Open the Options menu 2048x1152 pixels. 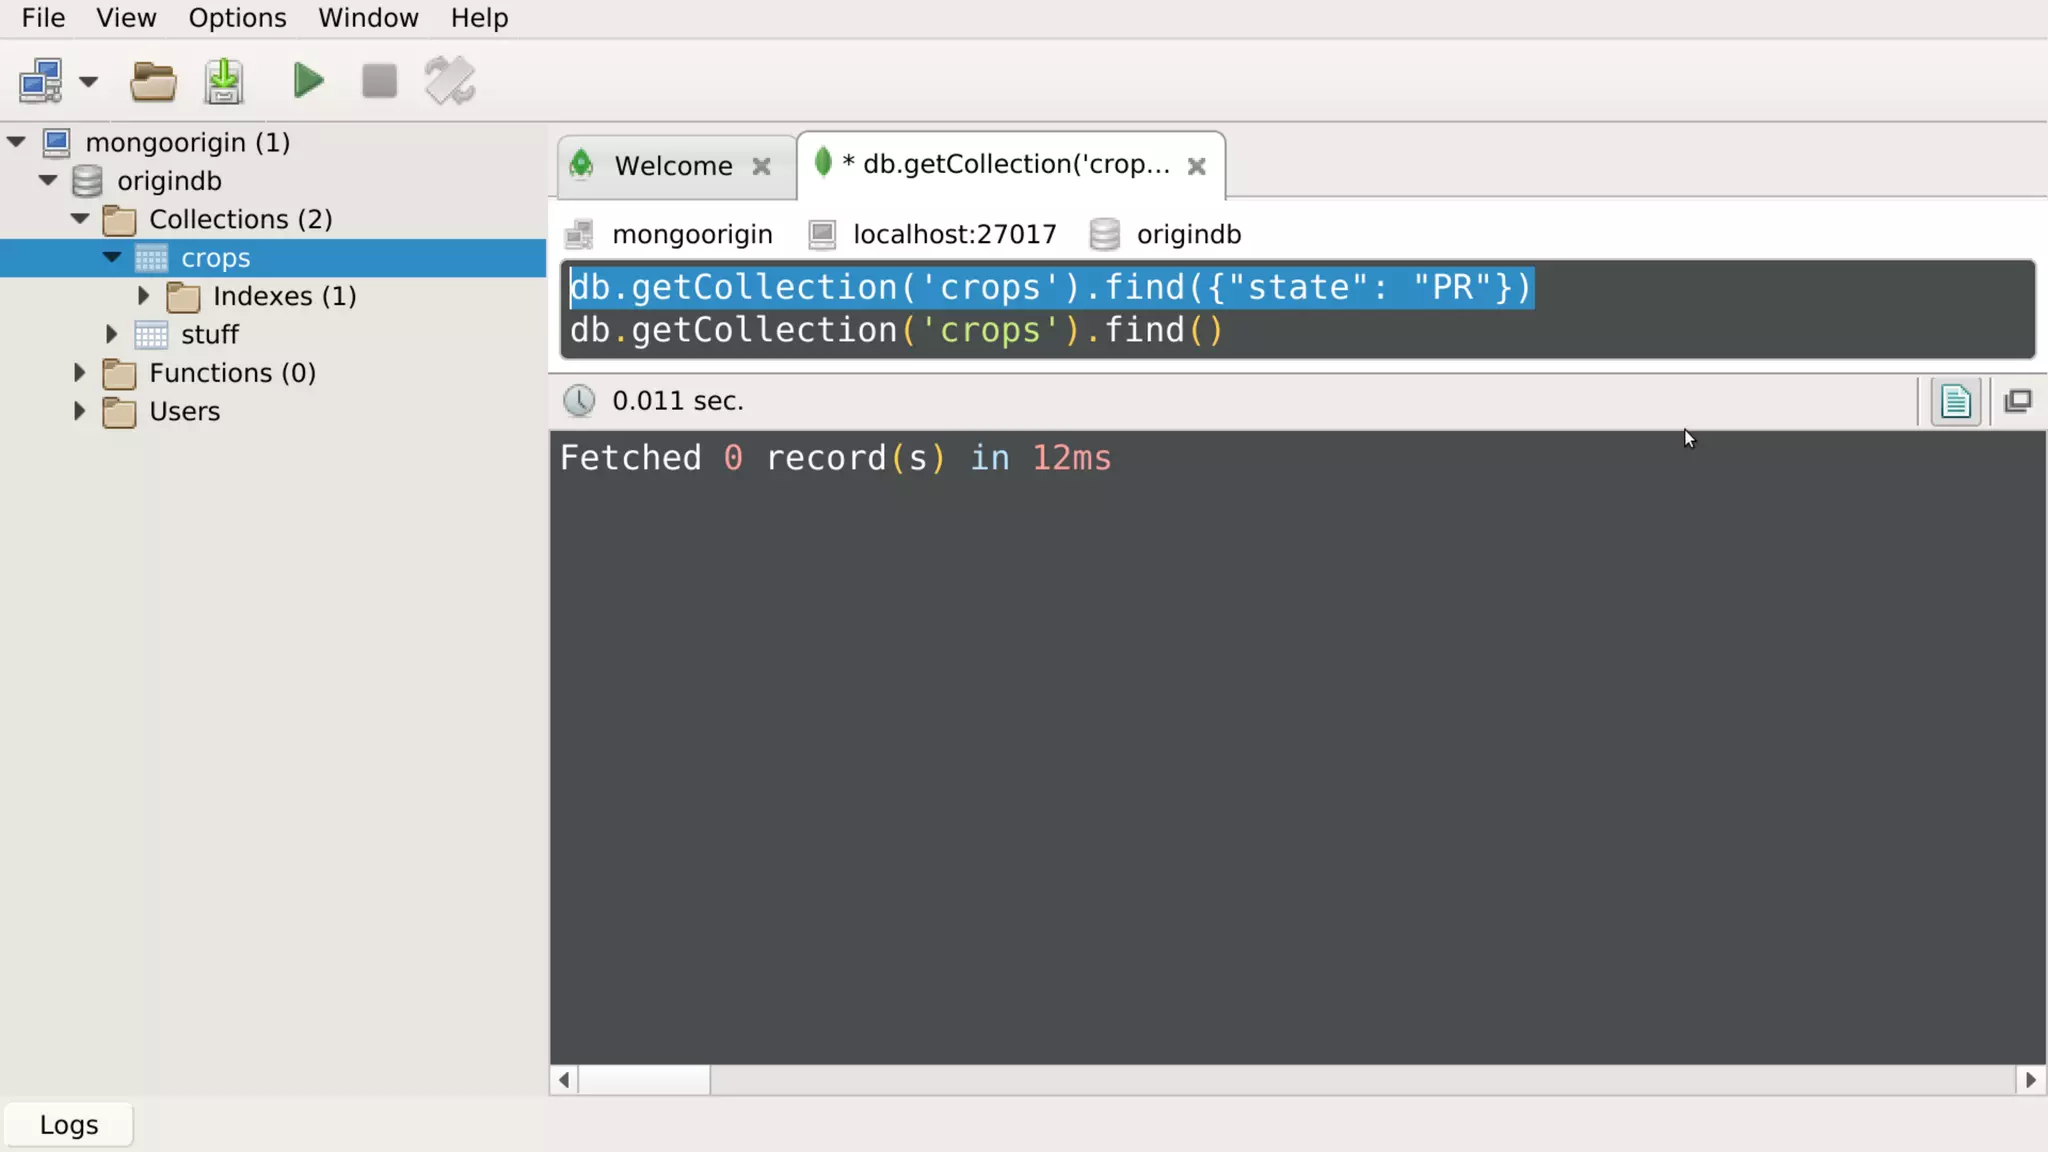237,18
